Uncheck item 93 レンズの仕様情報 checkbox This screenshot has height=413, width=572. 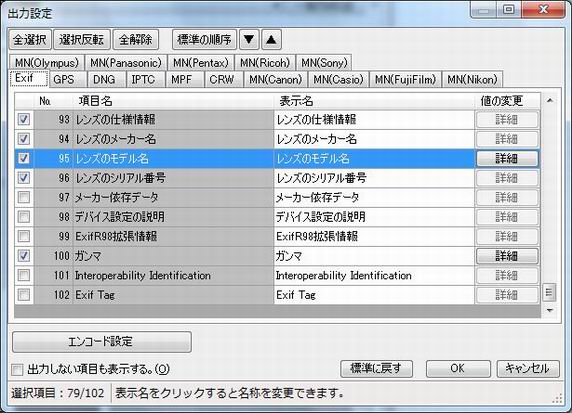pyautogui.click(x=24, y=119)
